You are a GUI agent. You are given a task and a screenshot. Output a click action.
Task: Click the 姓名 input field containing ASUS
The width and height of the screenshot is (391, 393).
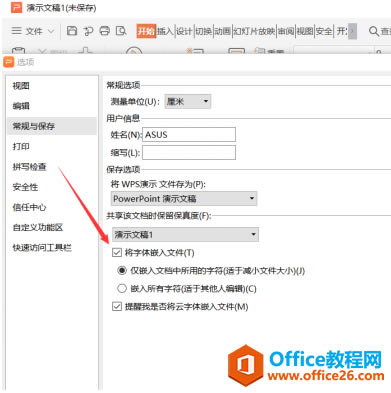pos(189,135)
